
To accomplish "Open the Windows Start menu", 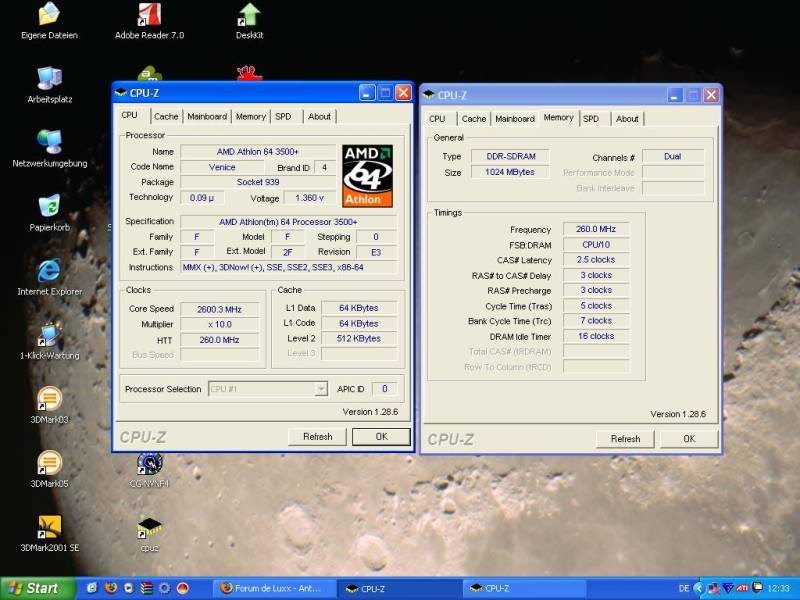I will (38, 588).
